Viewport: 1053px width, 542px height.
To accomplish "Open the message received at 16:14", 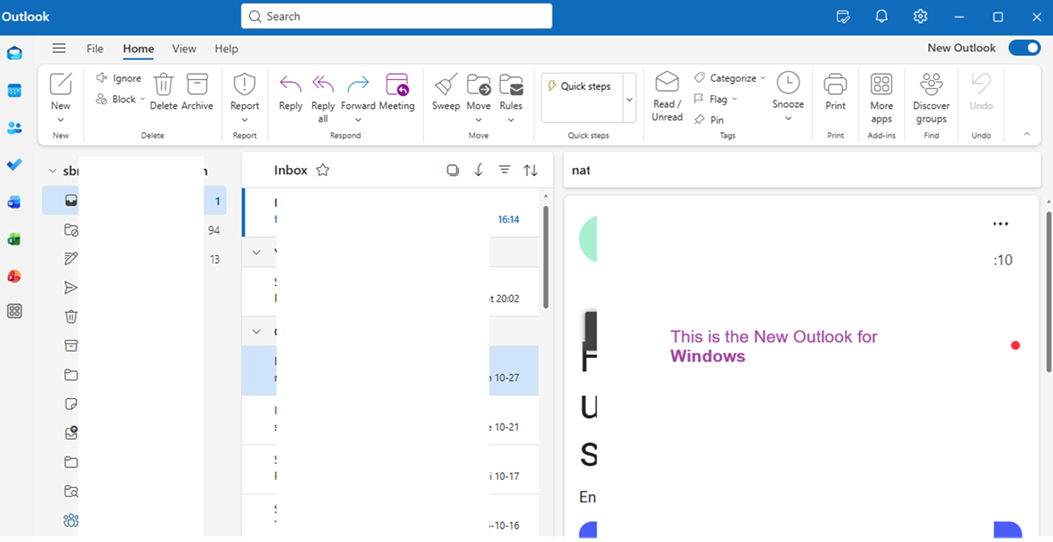I will (x=391, y=212).
